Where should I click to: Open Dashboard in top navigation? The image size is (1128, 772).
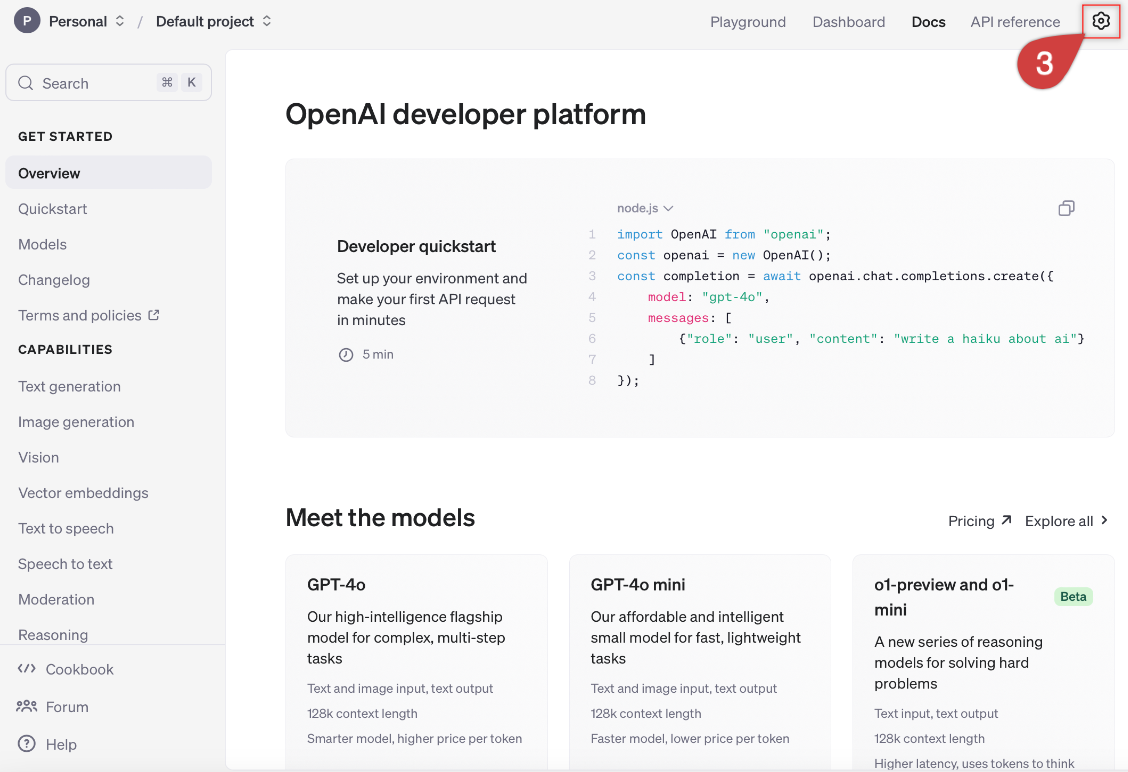[x=848, y=22]
